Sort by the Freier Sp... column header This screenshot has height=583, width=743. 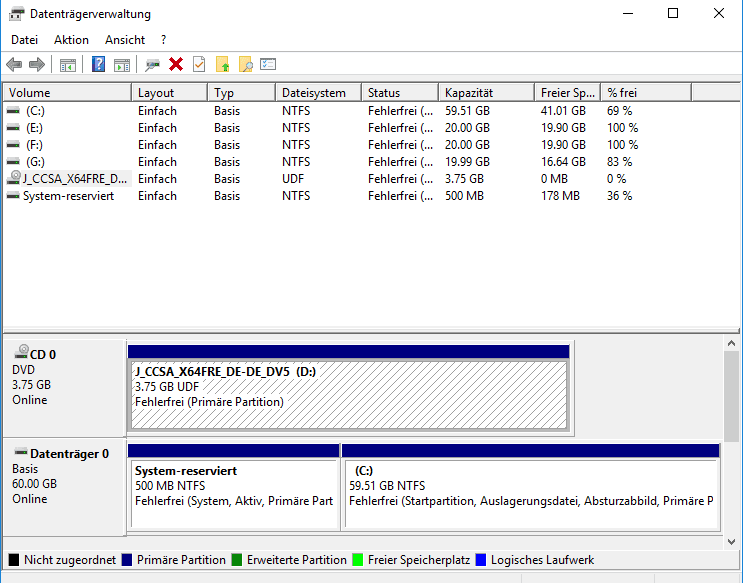[x=568, y=93]
